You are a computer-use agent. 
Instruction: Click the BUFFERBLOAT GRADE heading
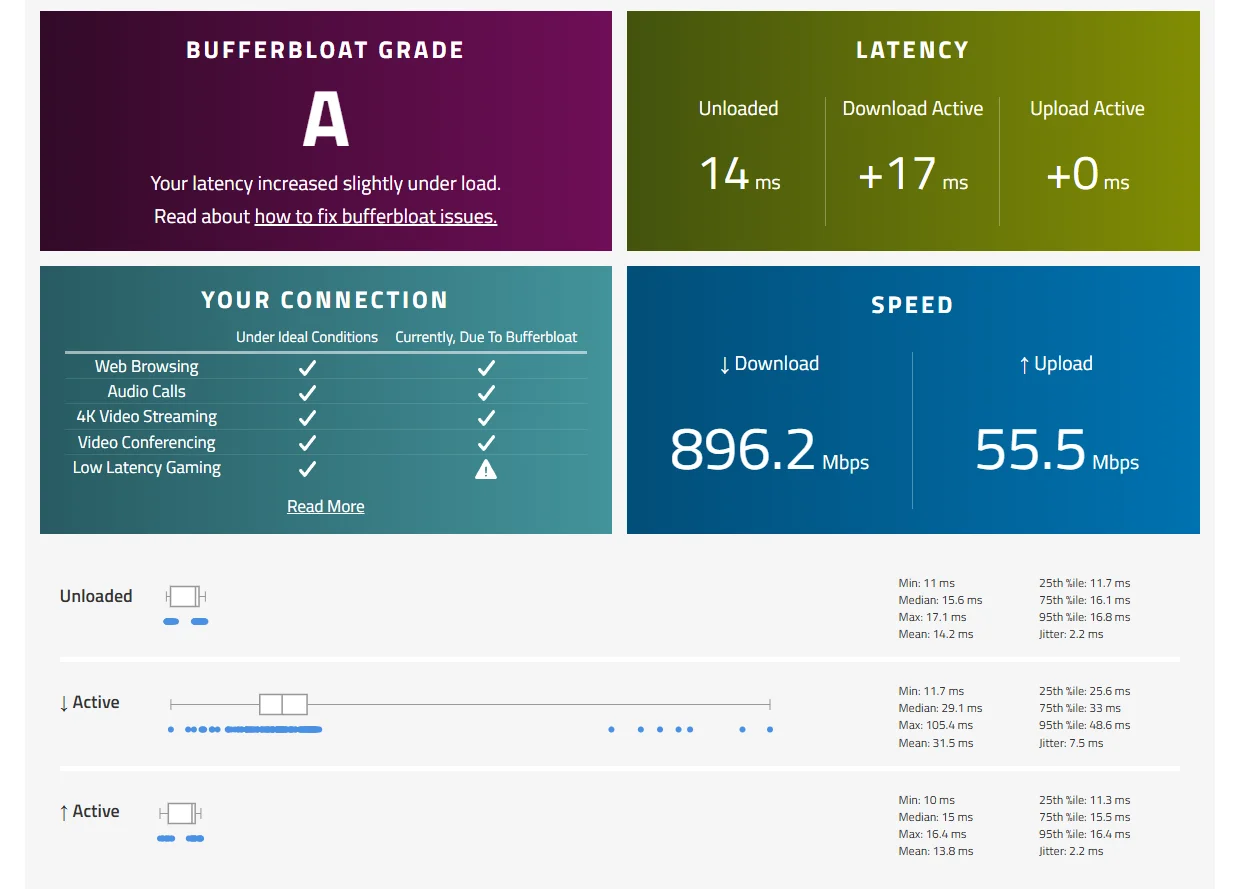[x=325, y=50]
